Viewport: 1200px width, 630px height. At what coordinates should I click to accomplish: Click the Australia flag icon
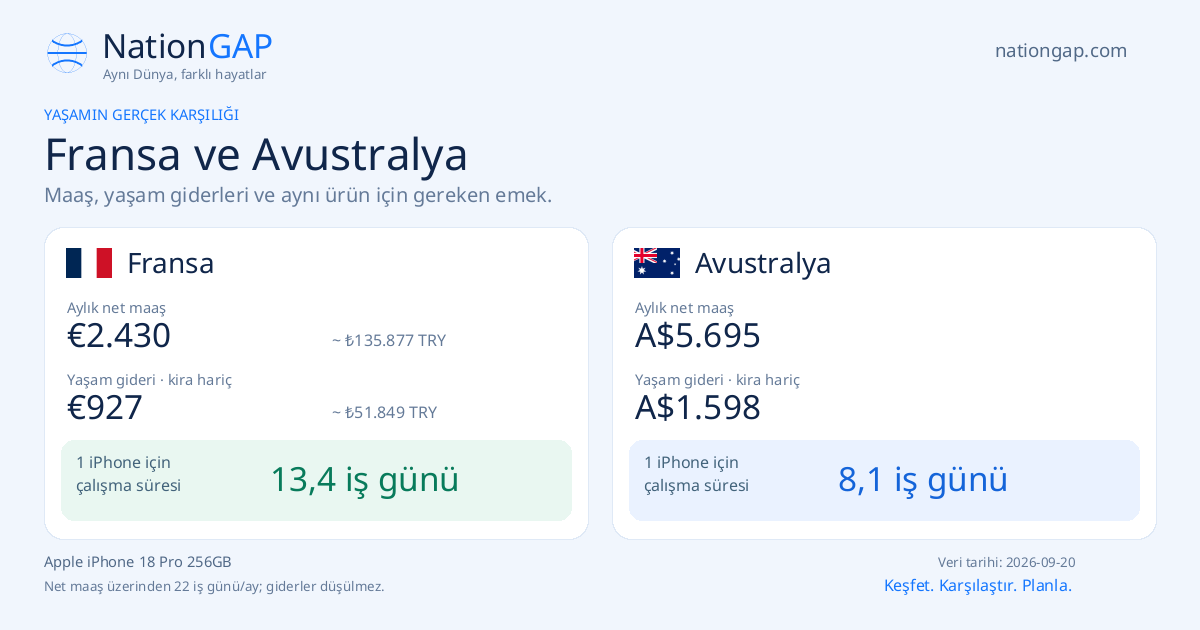[x=657, y=263]
